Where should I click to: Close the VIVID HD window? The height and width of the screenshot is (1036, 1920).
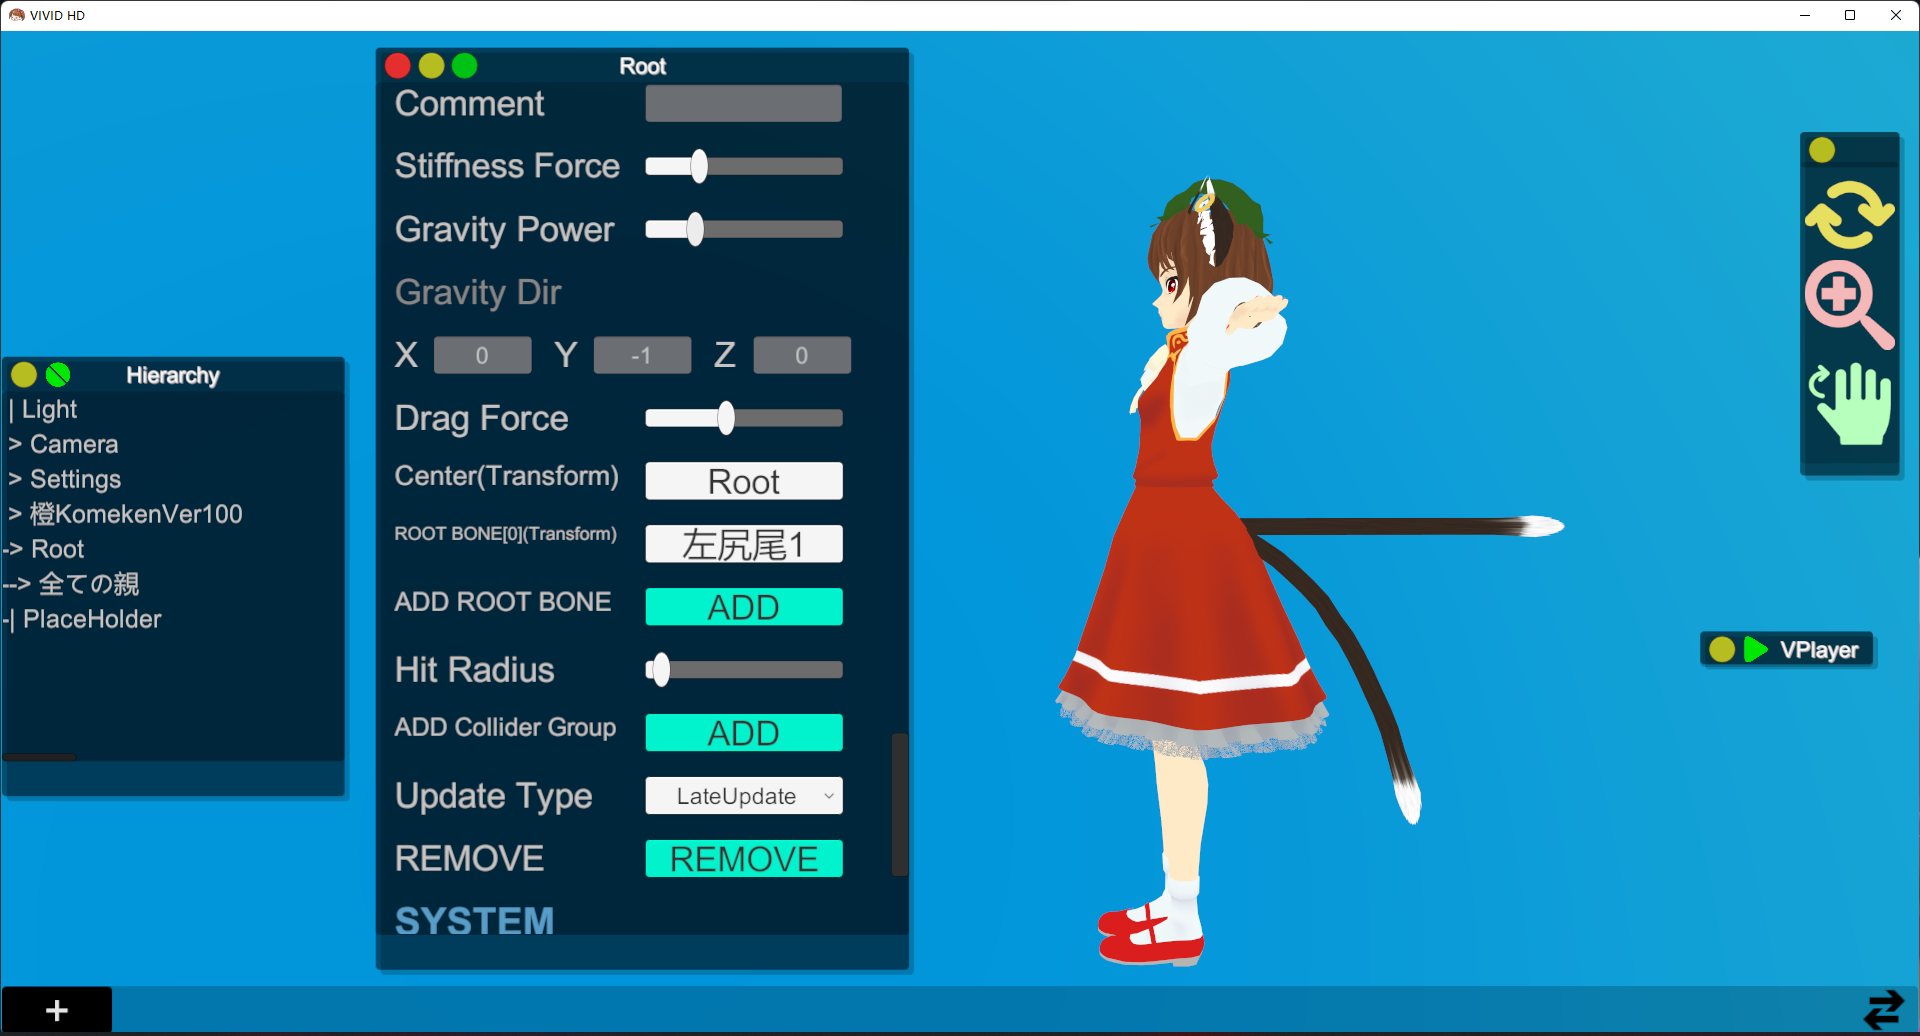pos(1896,15)
